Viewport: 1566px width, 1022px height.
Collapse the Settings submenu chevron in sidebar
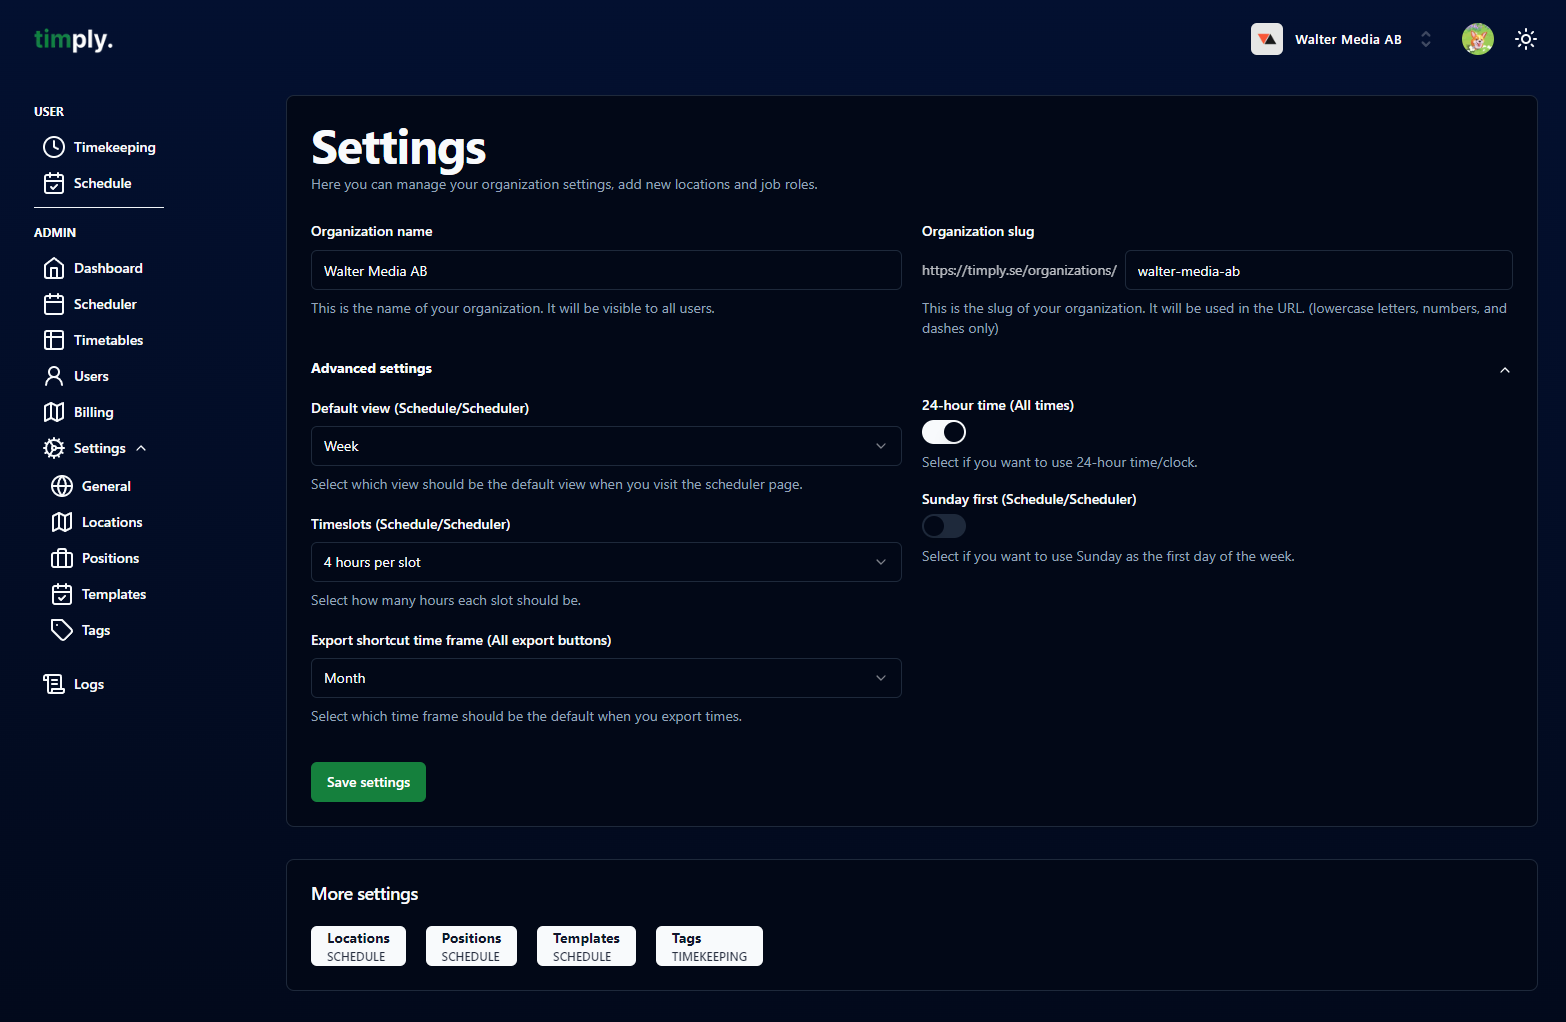tap(141, 448)
